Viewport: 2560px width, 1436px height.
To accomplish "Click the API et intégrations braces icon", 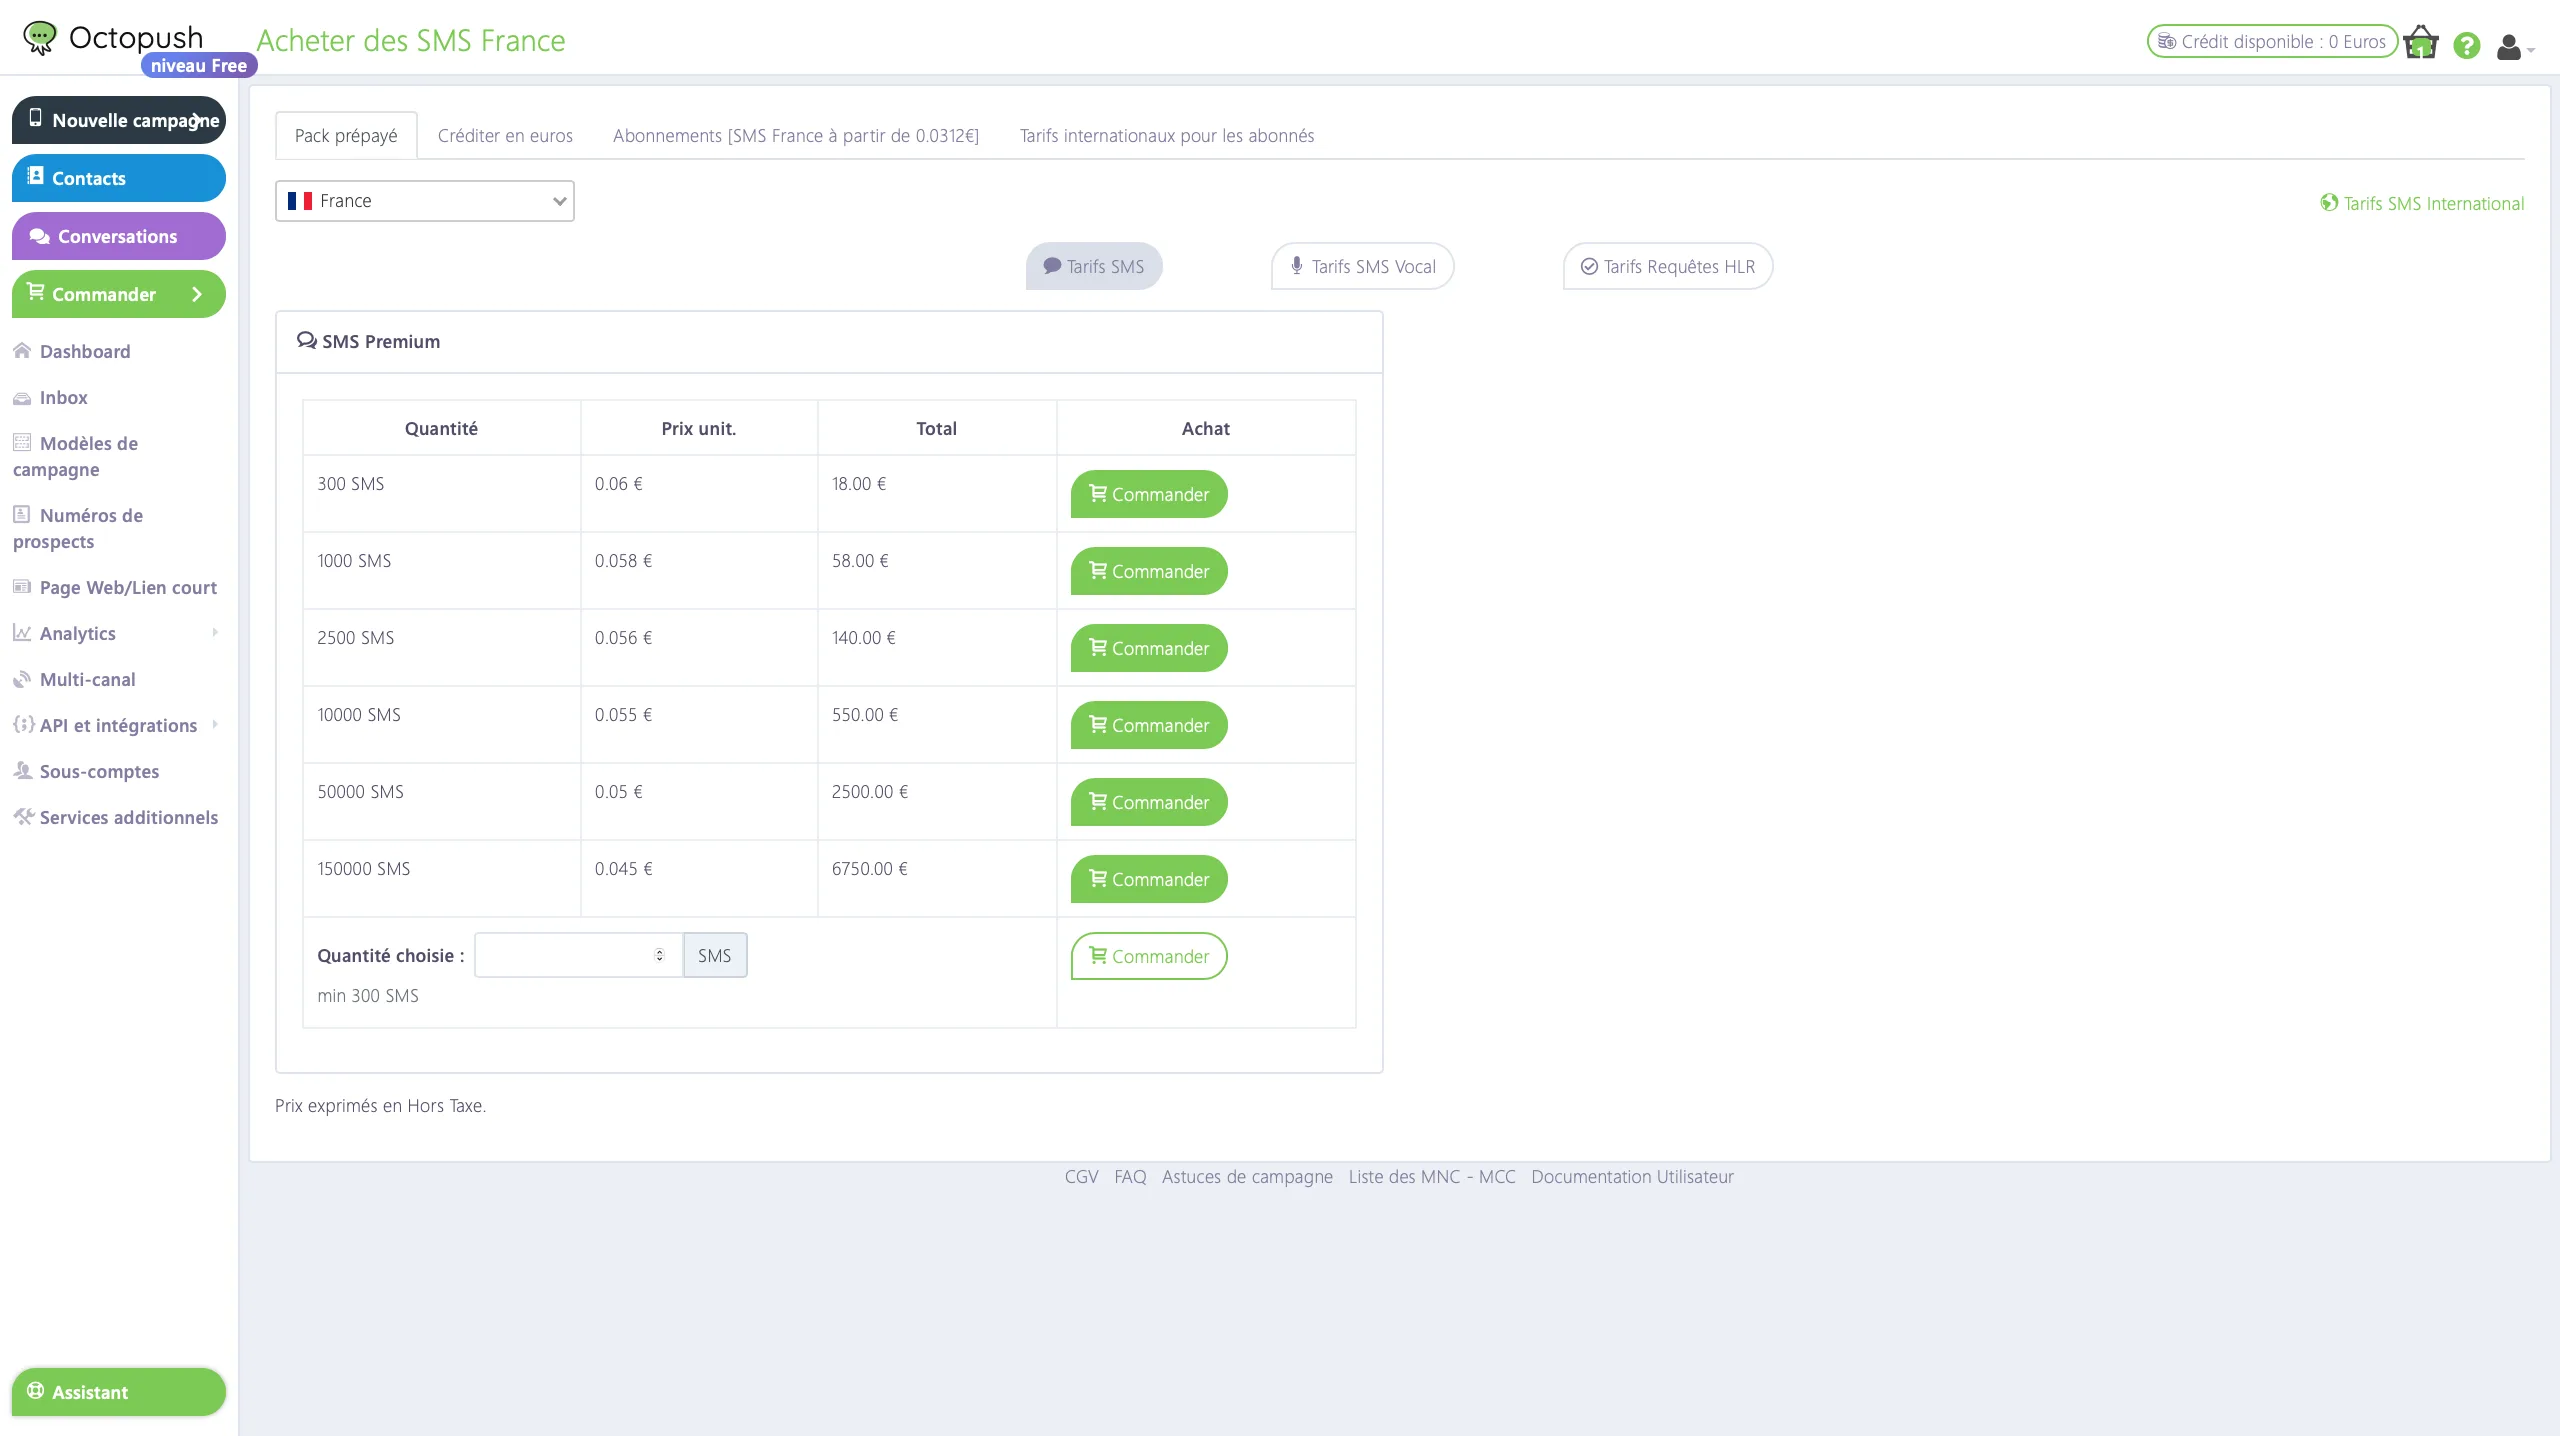I will click(24, 724).
